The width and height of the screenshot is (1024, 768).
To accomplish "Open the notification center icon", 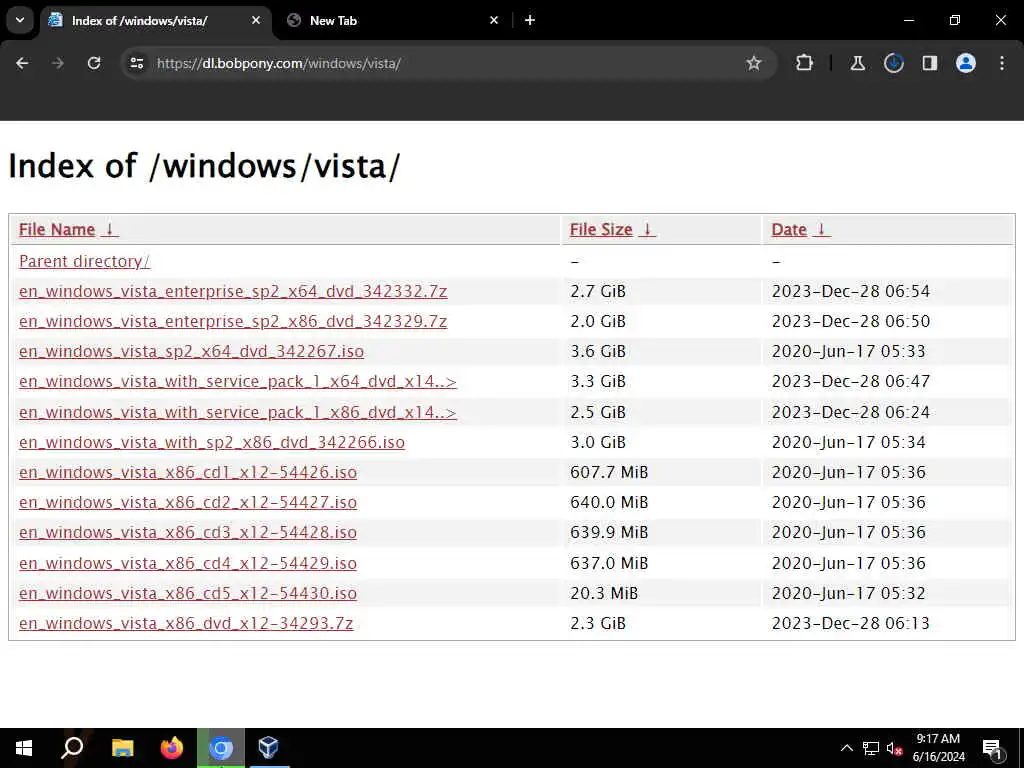I will (992, 748).
